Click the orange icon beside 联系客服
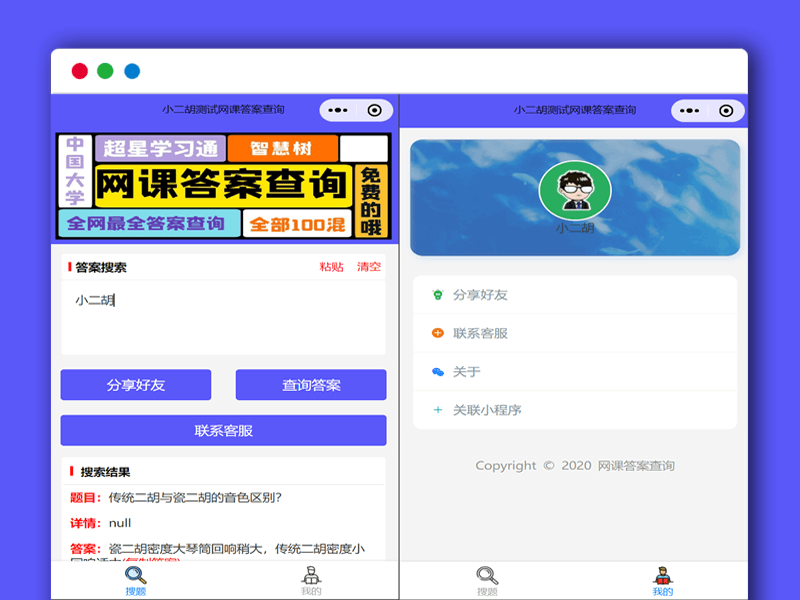Viewport: 800px width, 600px height. (x=438, y=333)
